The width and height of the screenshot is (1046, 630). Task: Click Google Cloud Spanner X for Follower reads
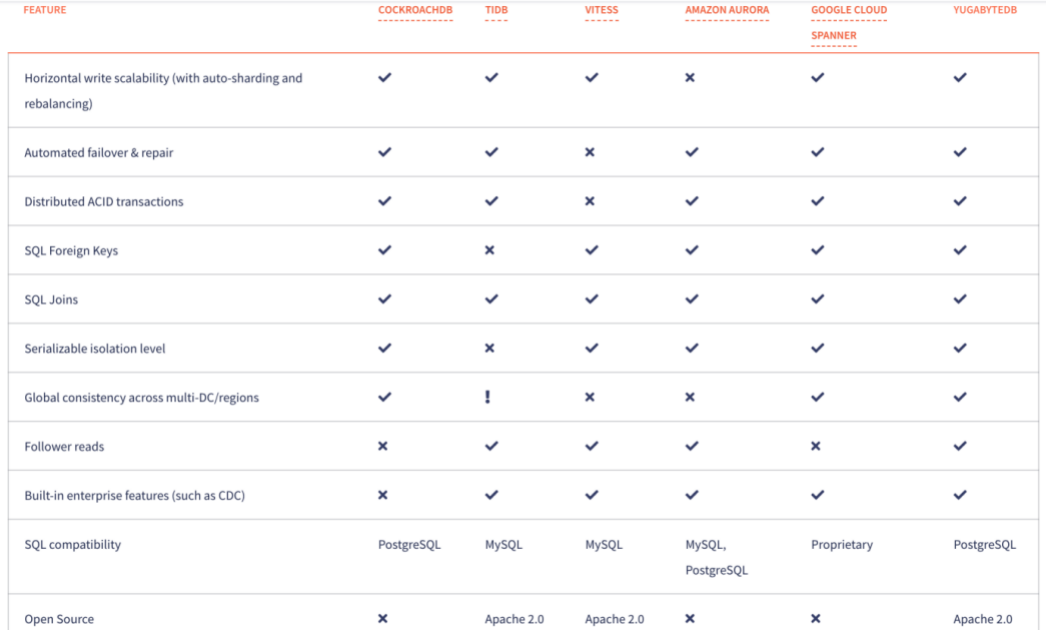816,447
